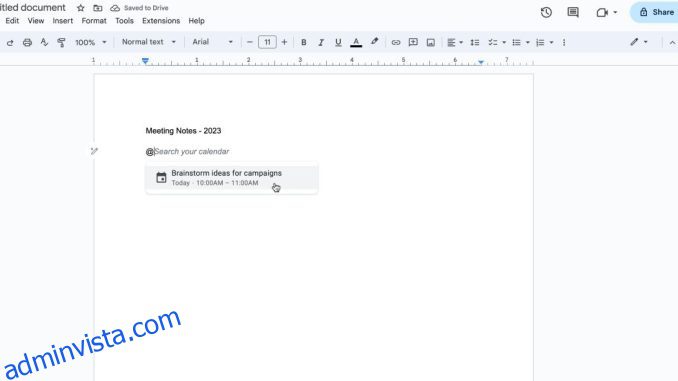Star the untitled document

click(x=80, y=8)
